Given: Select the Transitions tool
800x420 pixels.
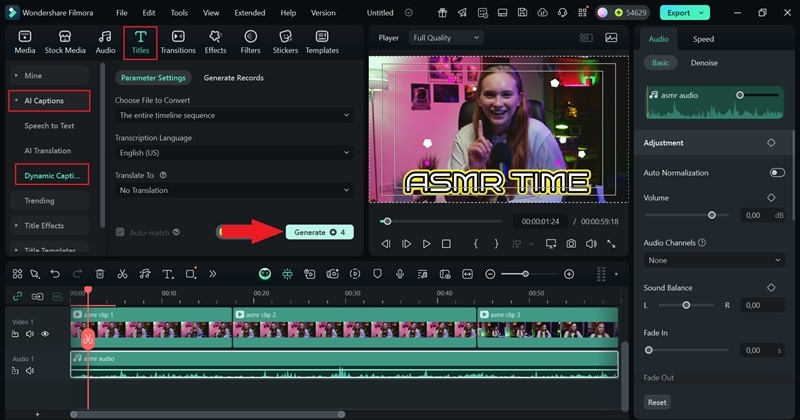Looking at the screenshot, I should click(178, 41).
